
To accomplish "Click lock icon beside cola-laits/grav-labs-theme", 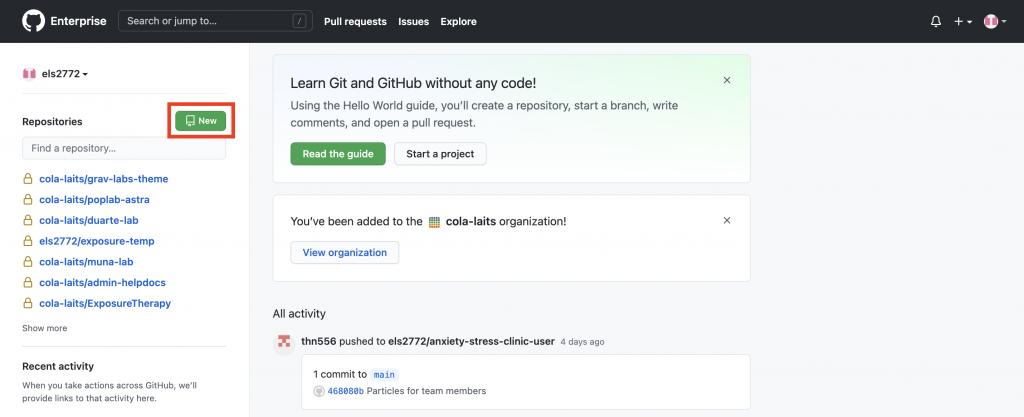I will (28, 178).
